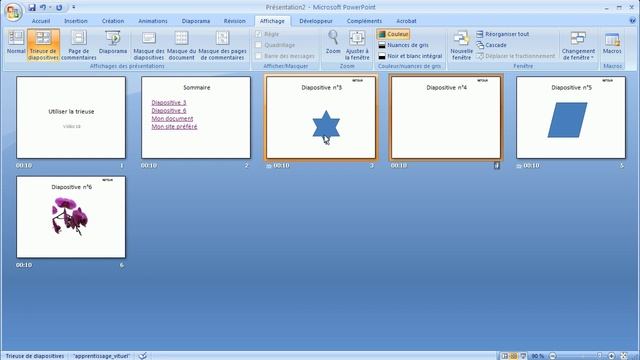Click Ajuster à la fenêtre
The image size is (640, 360).
(x=357, y=45)
